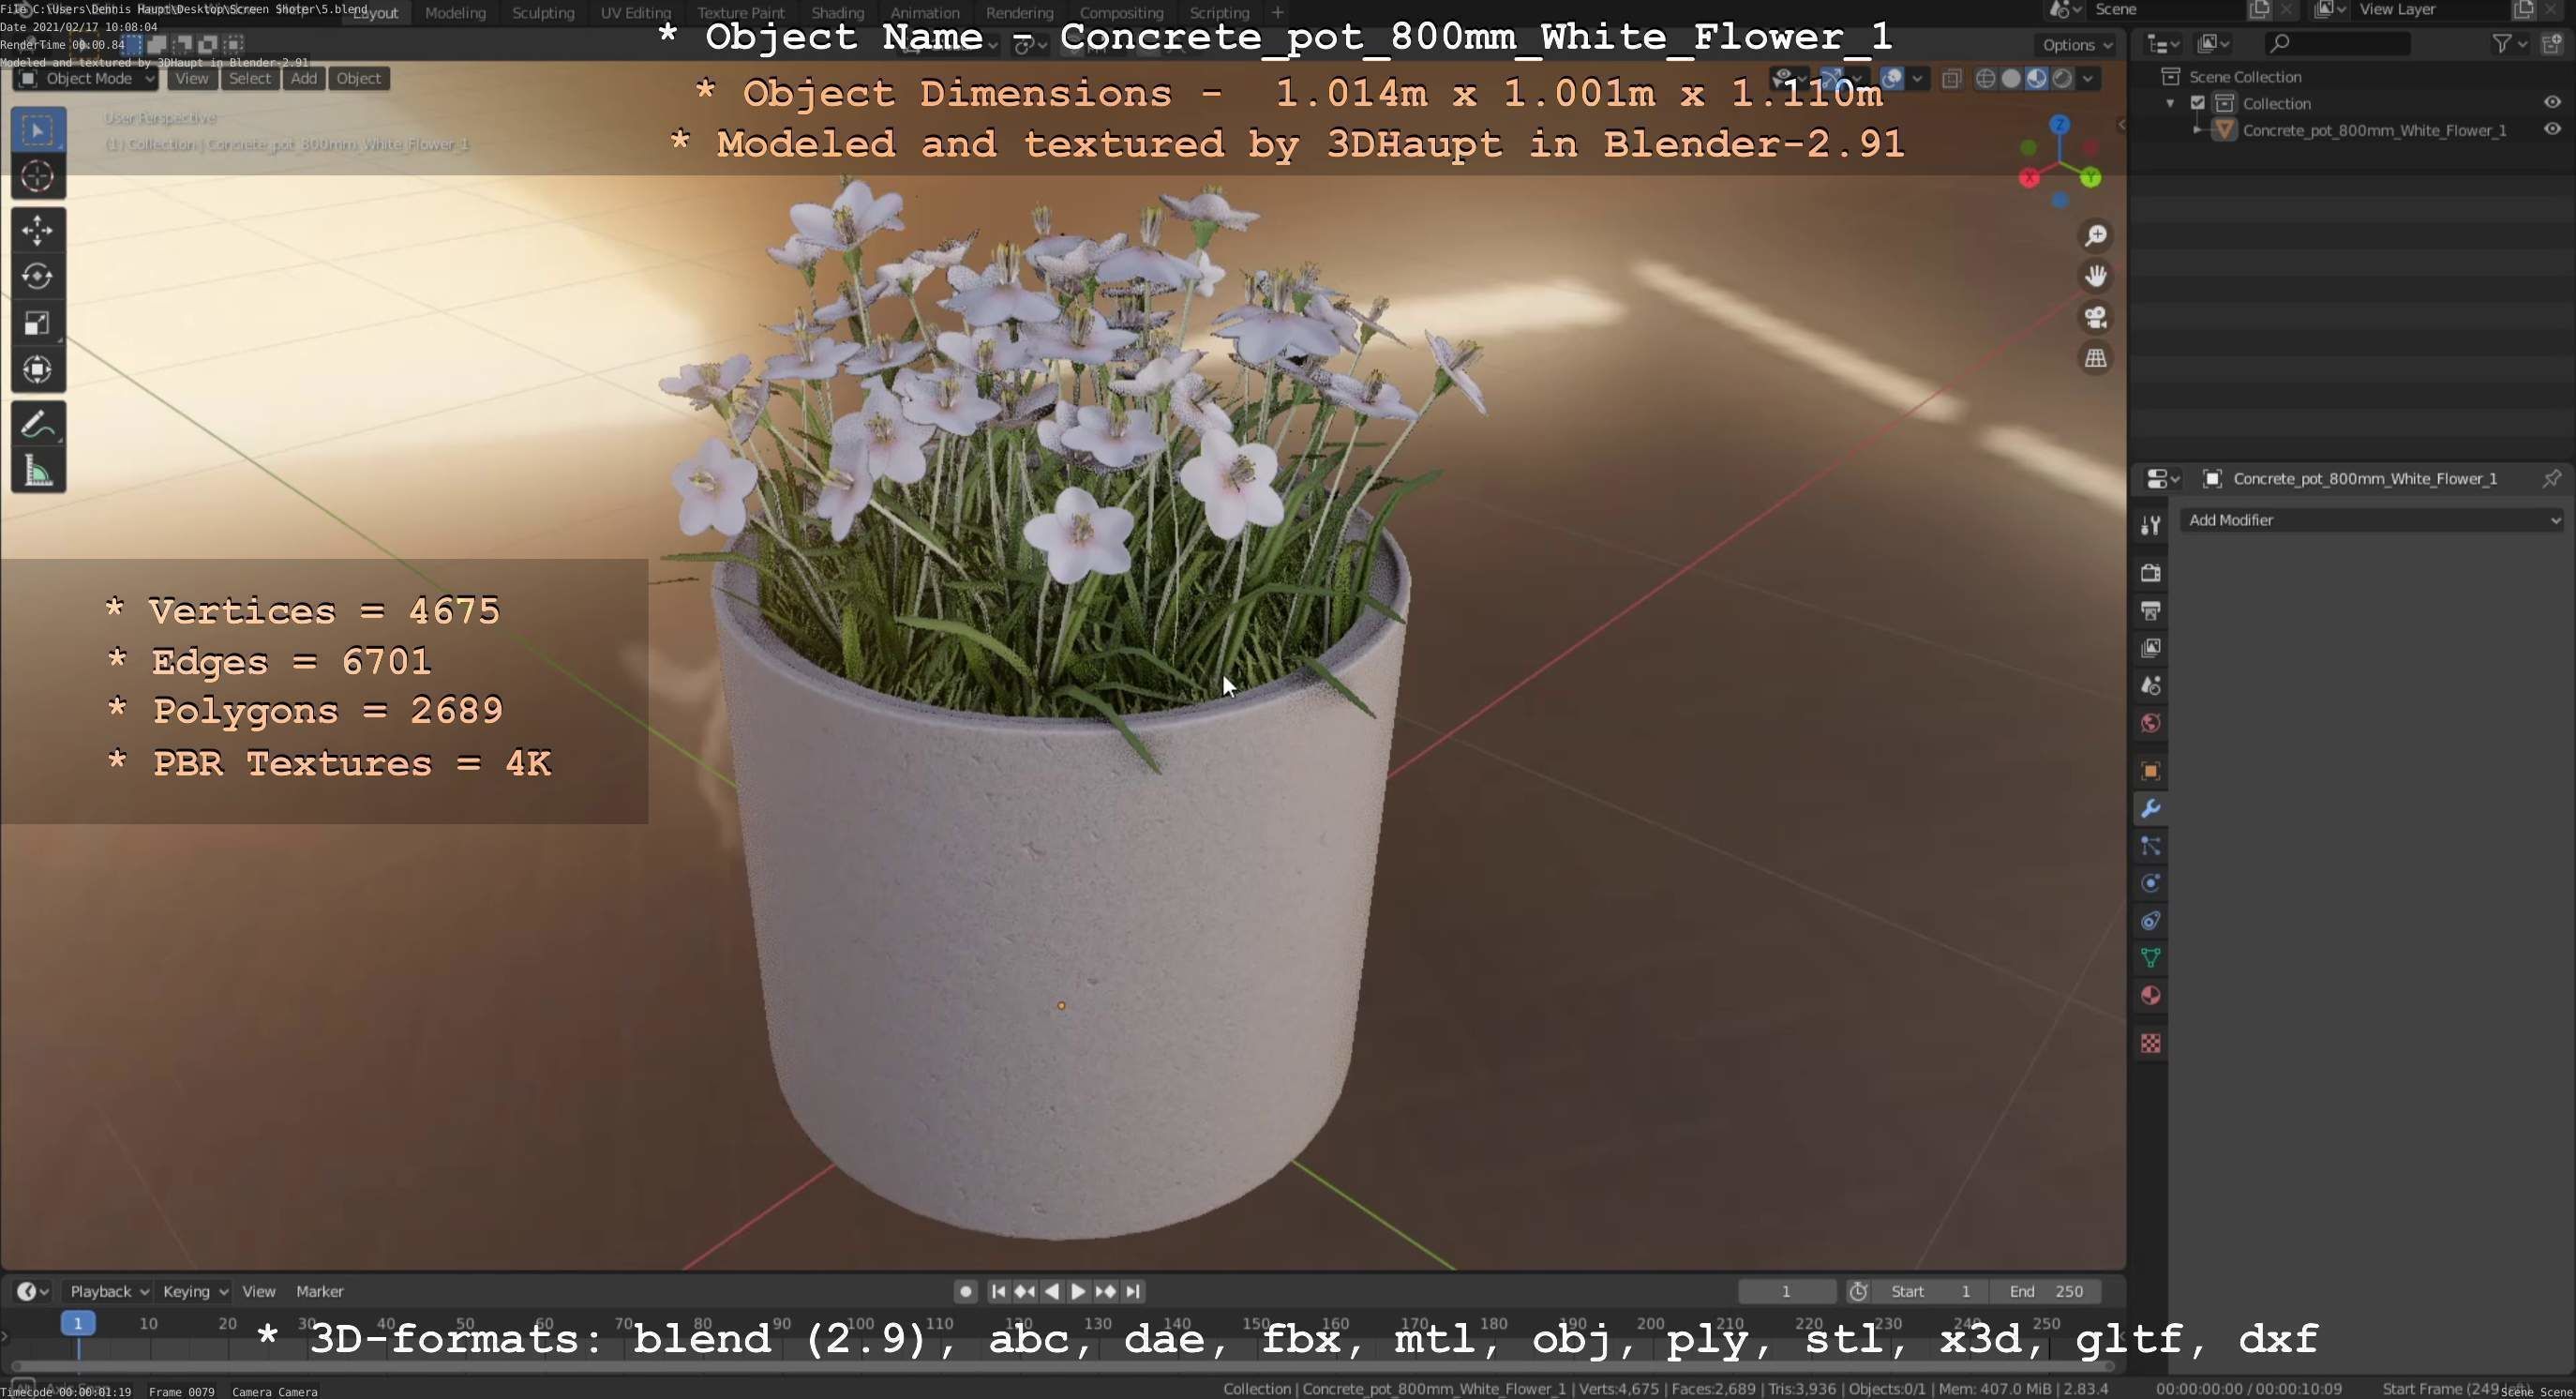
Task: Open the Object Mode dropdown
Action: pos(86,78)
